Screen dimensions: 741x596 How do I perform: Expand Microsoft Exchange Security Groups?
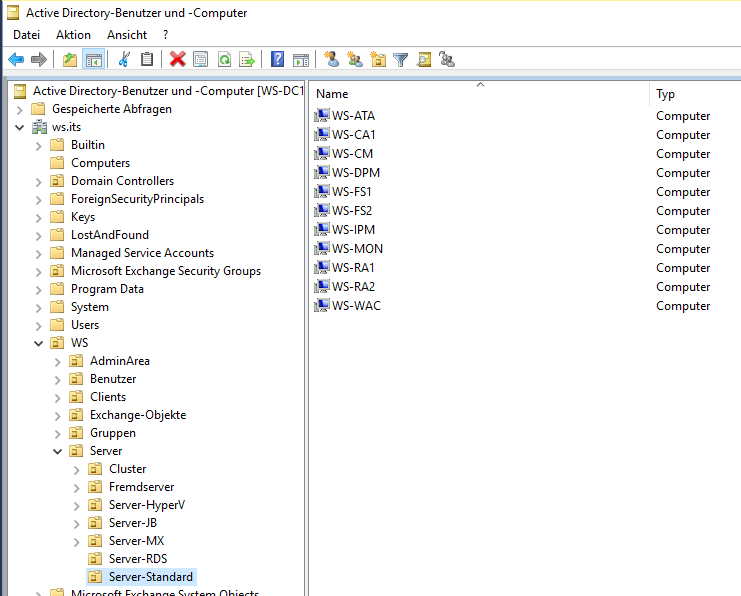pyautogui.click(x=39, y=272)
